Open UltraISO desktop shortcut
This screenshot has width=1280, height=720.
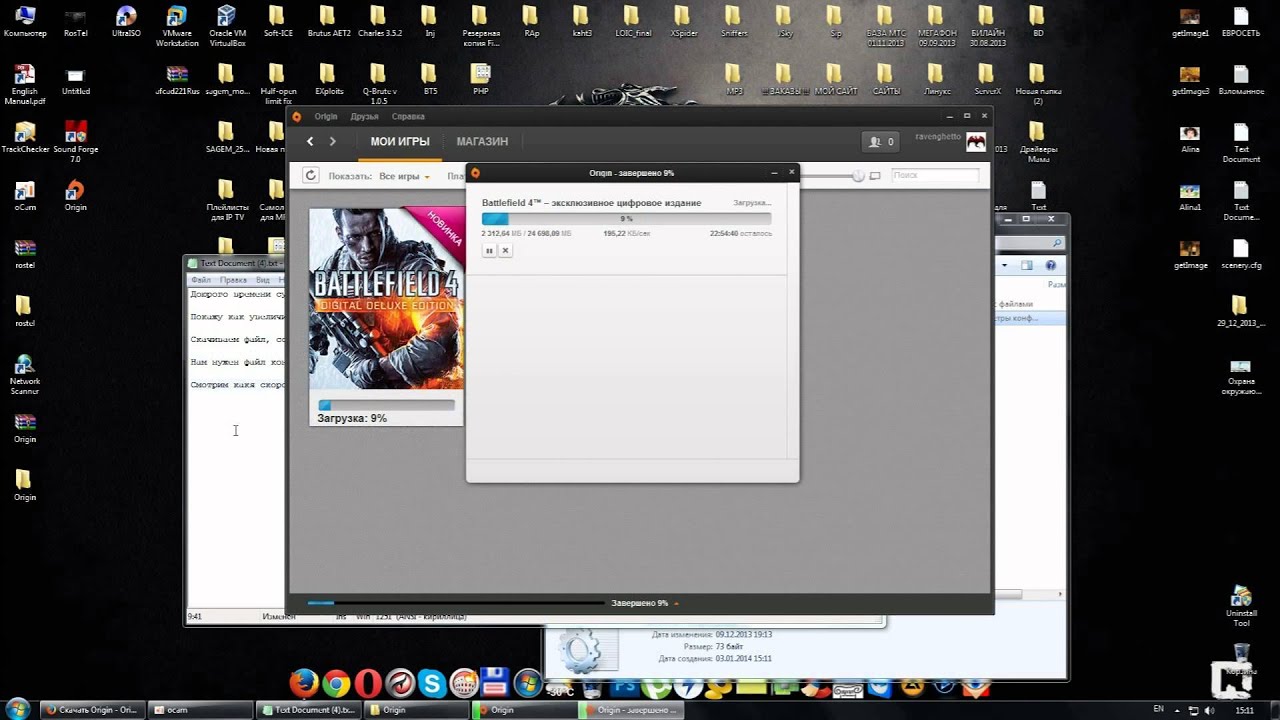(x=126, y=23)
